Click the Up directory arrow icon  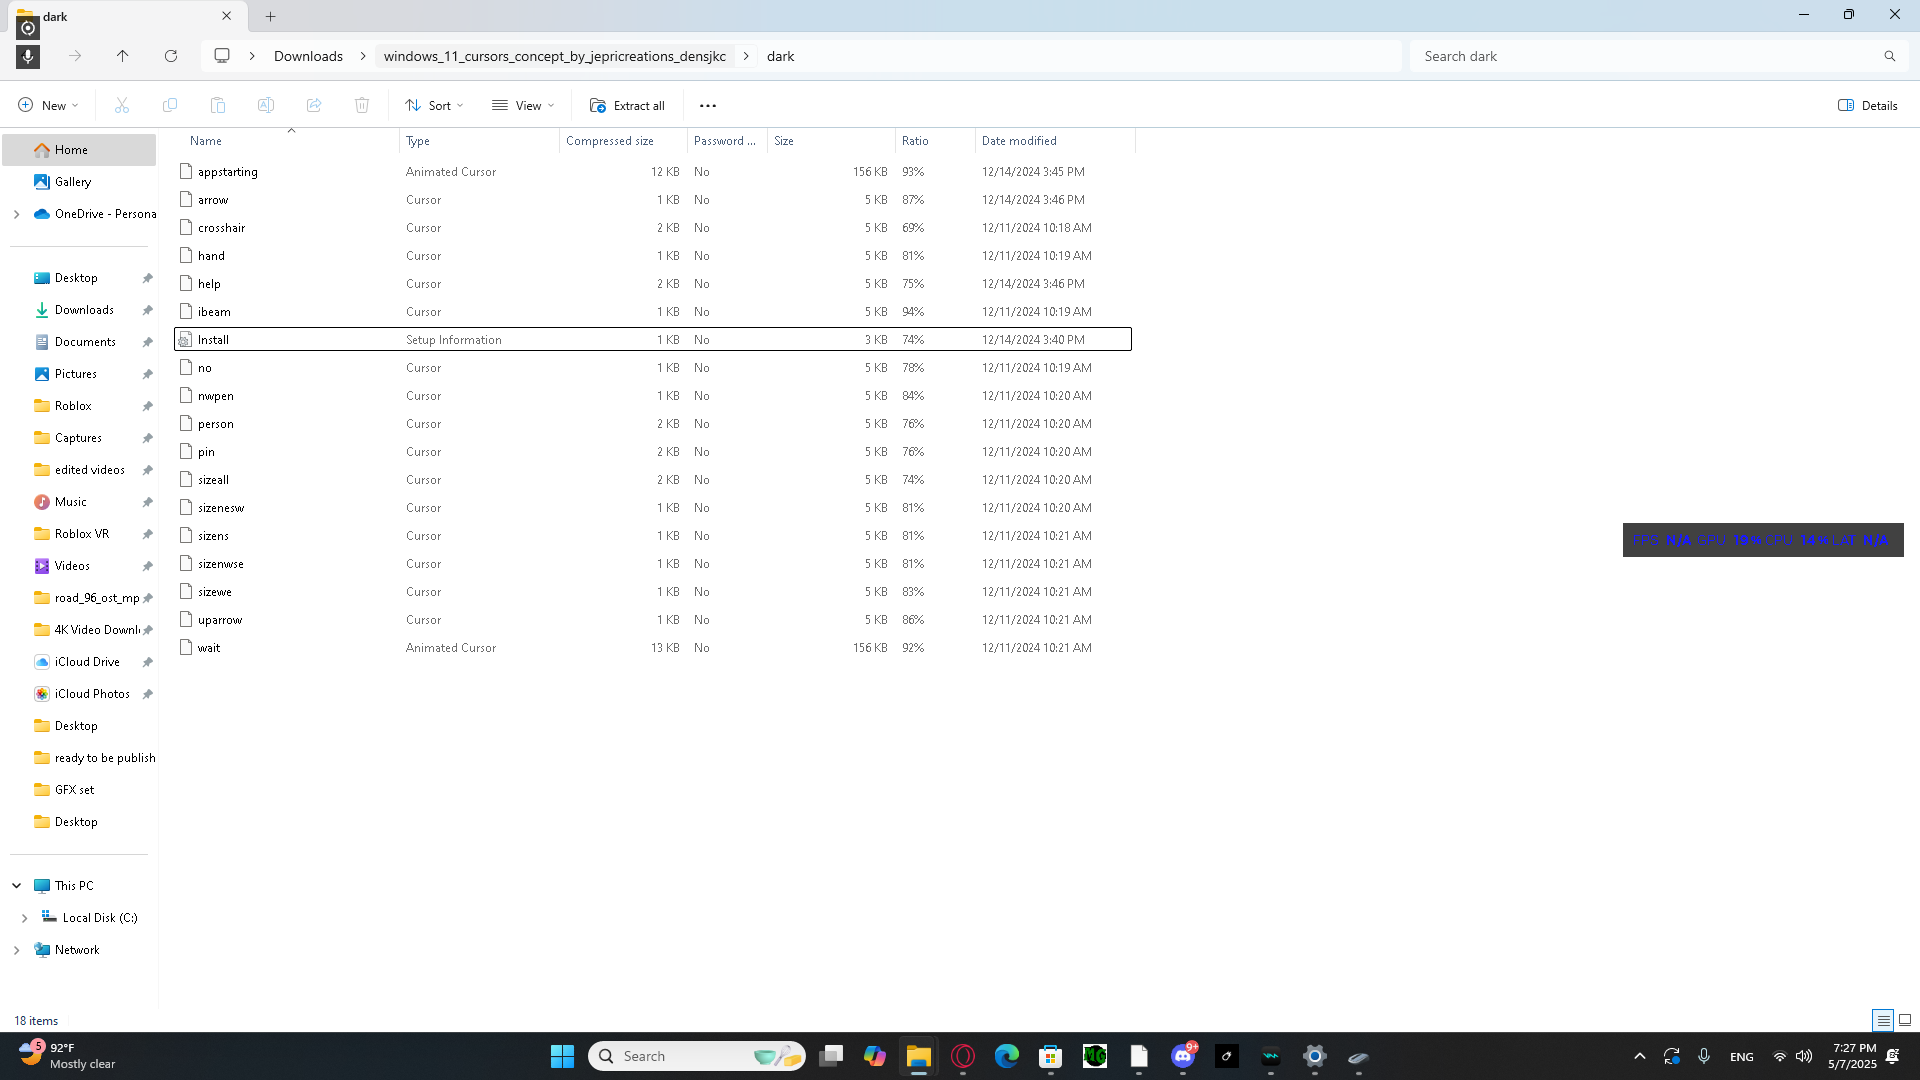[x=123, y=56]
